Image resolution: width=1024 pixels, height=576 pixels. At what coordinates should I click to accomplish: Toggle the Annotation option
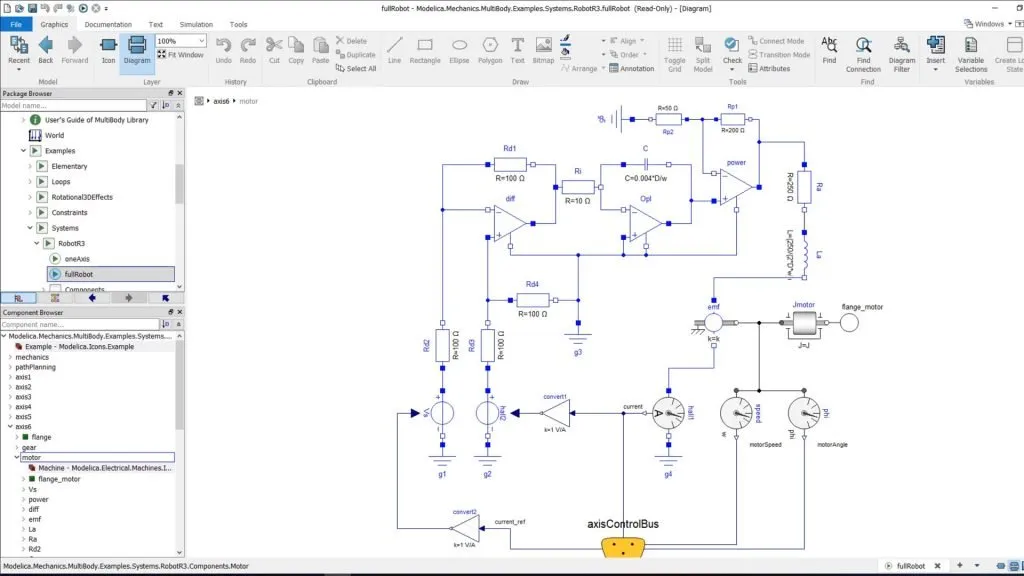pyautogui.click(x=631, y=69)
